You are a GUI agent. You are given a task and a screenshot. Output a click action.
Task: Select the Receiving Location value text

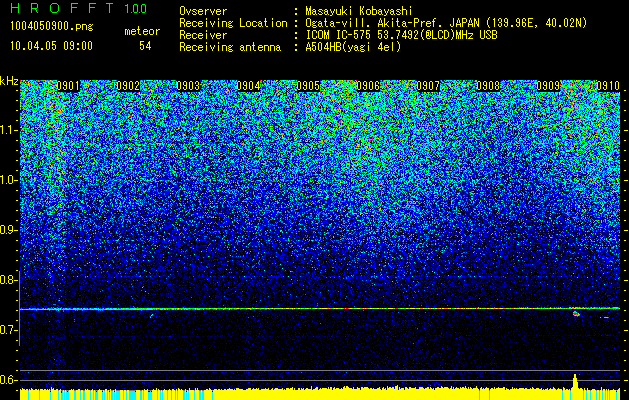446,23
